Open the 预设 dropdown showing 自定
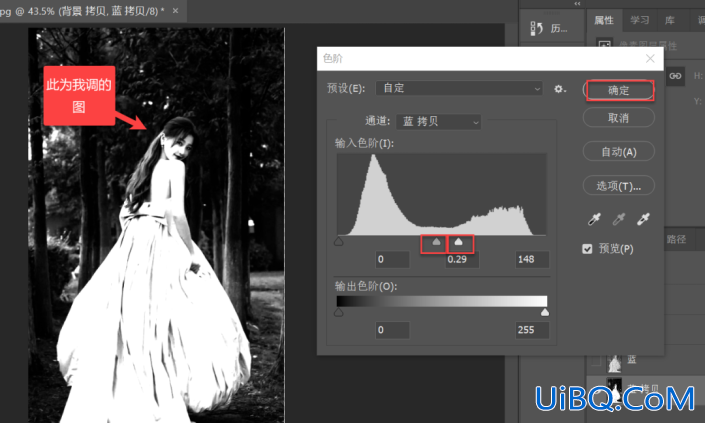Viewport: 705px width, 423px height. 459,88
